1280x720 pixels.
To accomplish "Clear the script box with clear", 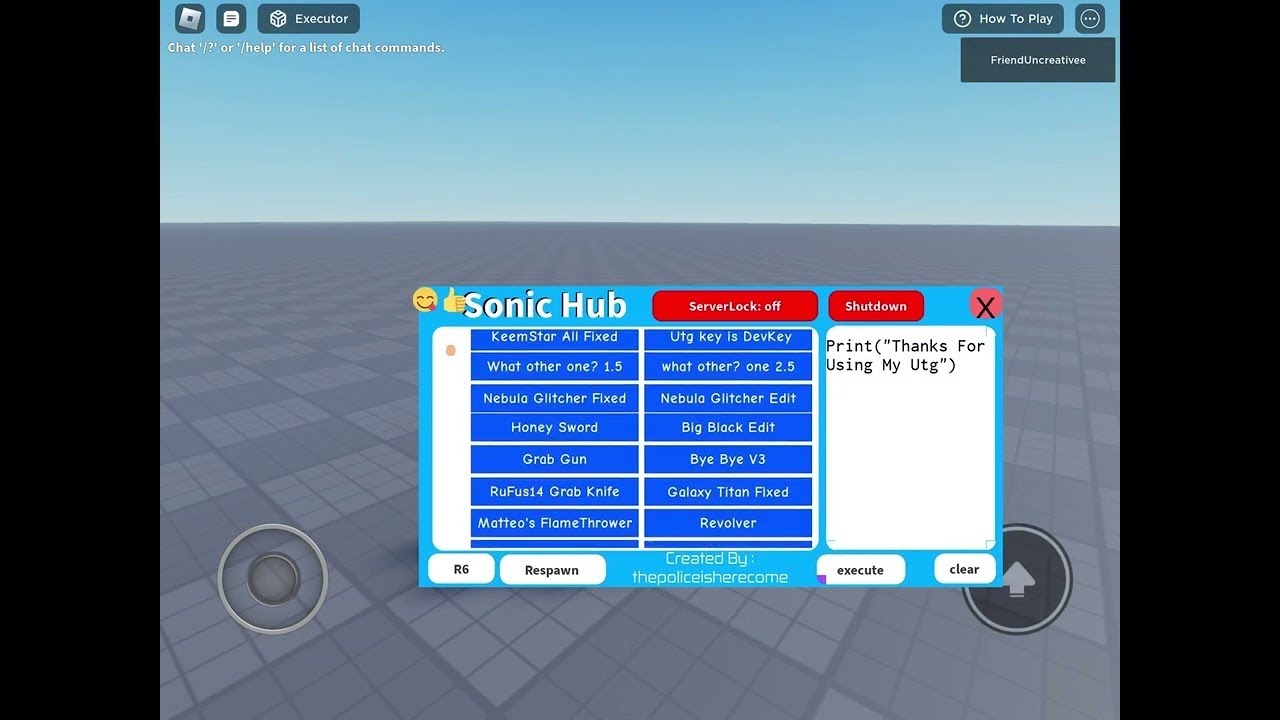I will click(964, 569).
